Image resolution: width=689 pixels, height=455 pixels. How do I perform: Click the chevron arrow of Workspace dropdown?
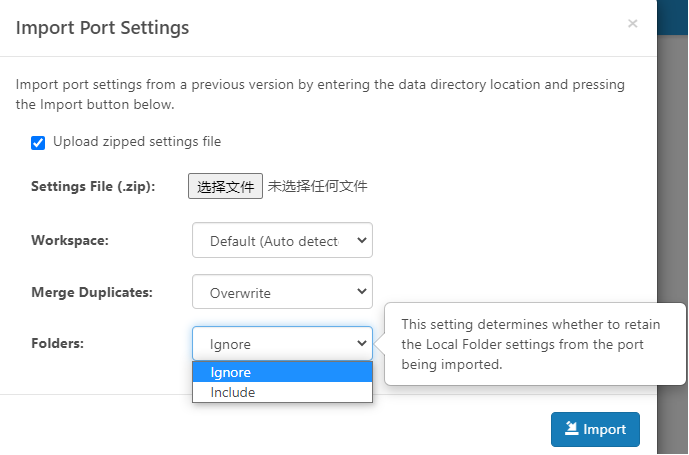362,240
